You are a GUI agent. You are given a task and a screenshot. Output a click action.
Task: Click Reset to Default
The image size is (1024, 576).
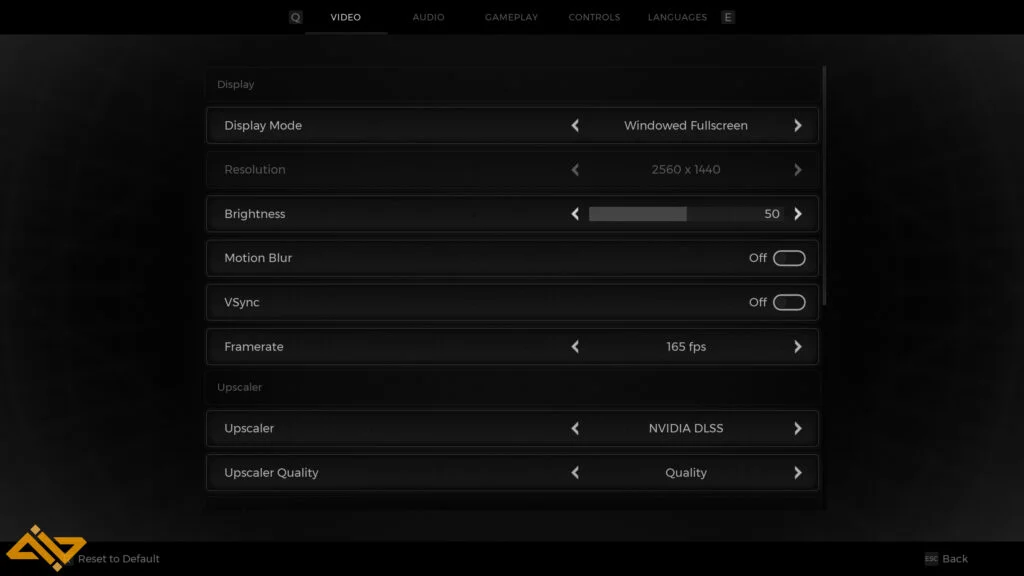click(118, 559)
